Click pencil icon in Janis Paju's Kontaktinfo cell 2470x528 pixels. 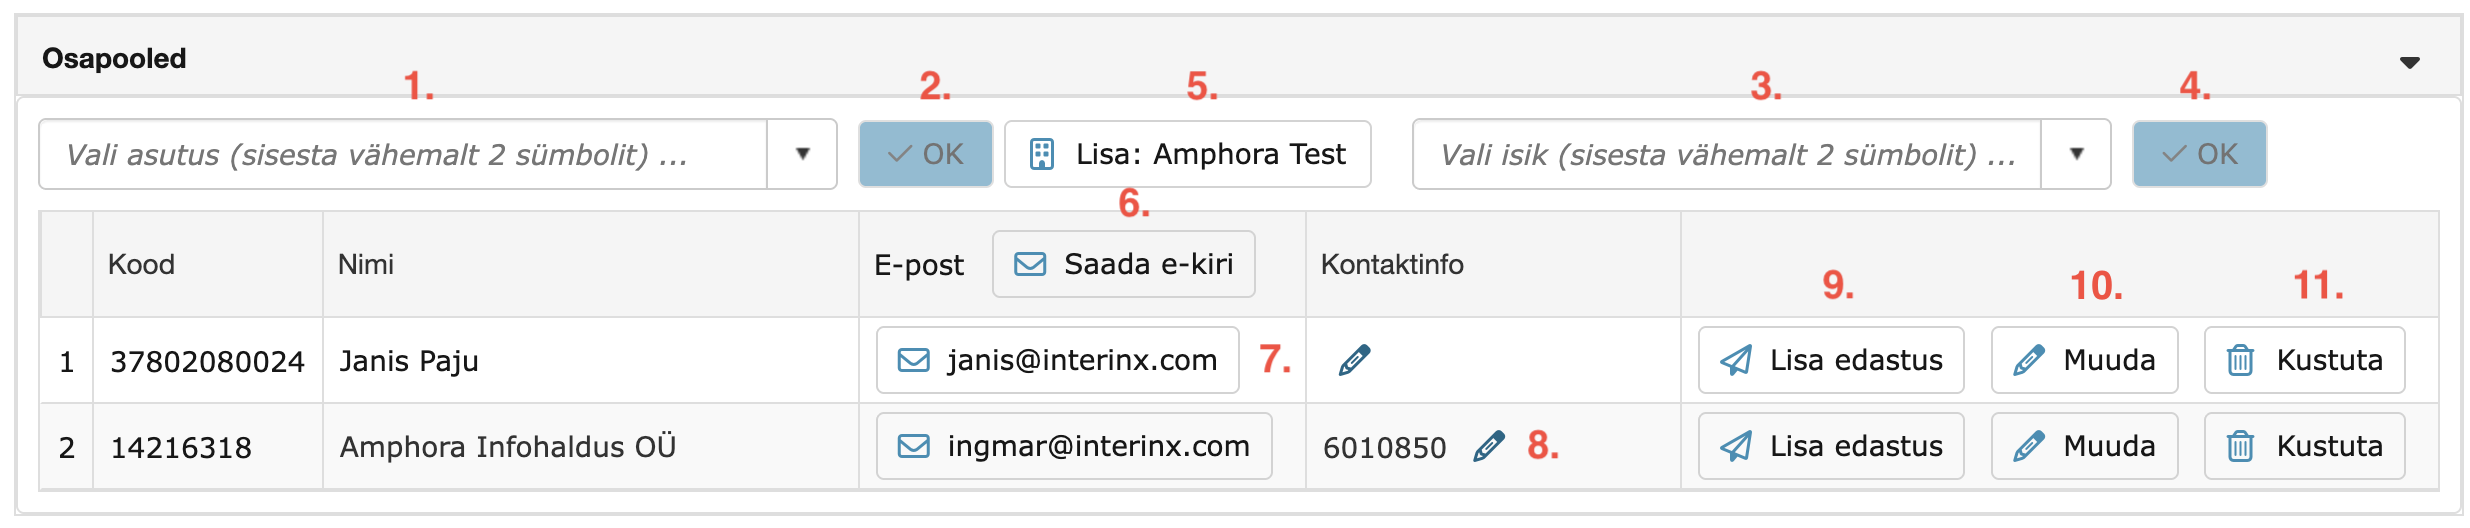pyautogui.click(x=1354, y=359)
